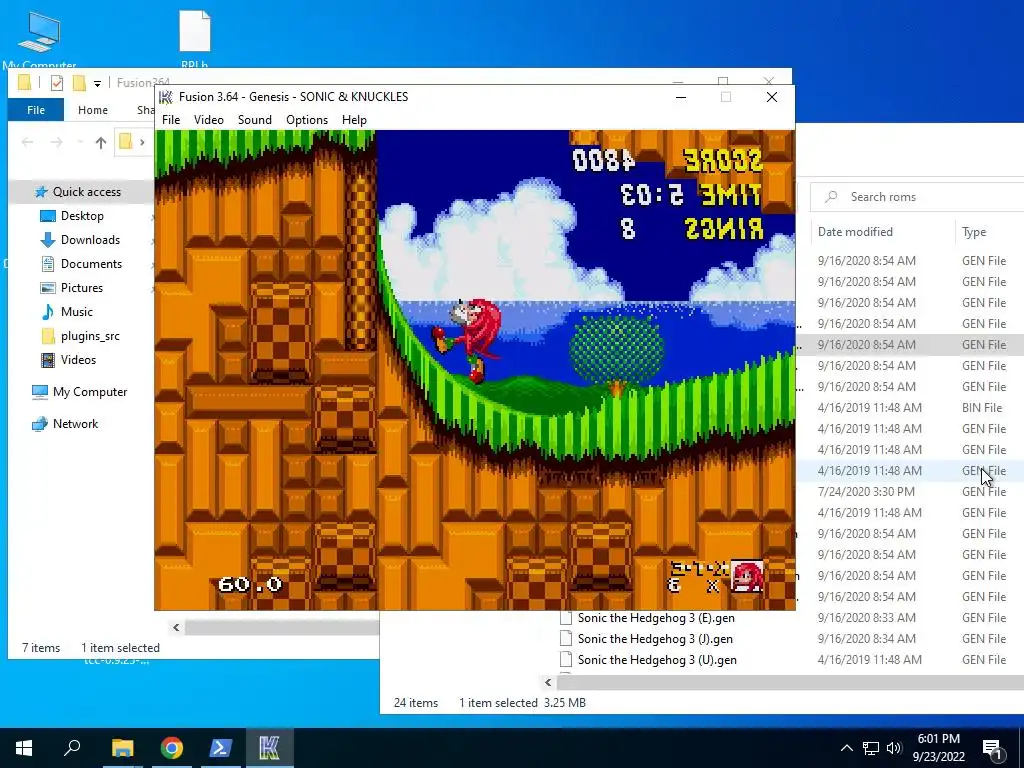Screen dimensions: 1024x768
Task: Launch Google Chrome from the taskbar
Action: click(x=172, y=748)
